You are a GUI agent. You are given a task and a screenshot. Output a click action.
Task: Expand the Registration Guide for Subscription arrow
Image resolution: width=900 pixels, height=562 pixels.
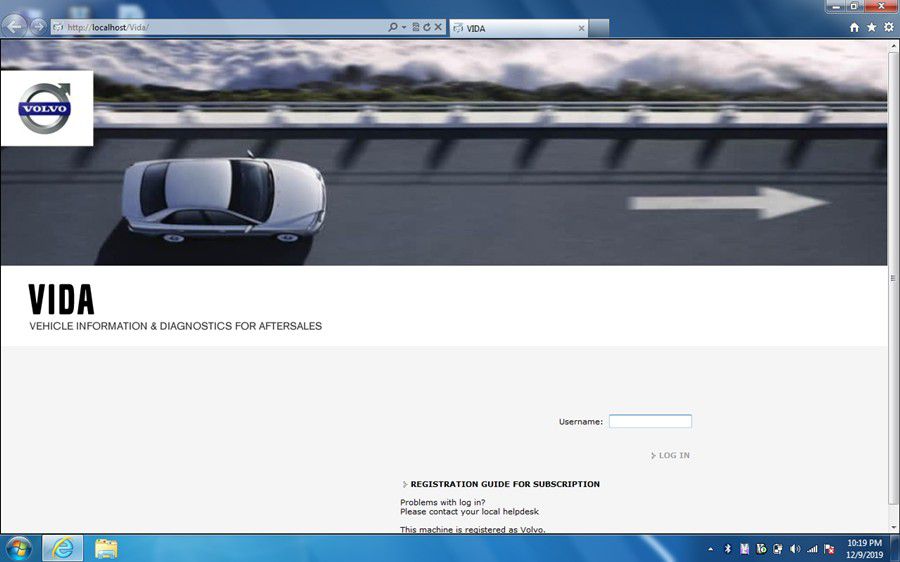(x=405, y=485)
